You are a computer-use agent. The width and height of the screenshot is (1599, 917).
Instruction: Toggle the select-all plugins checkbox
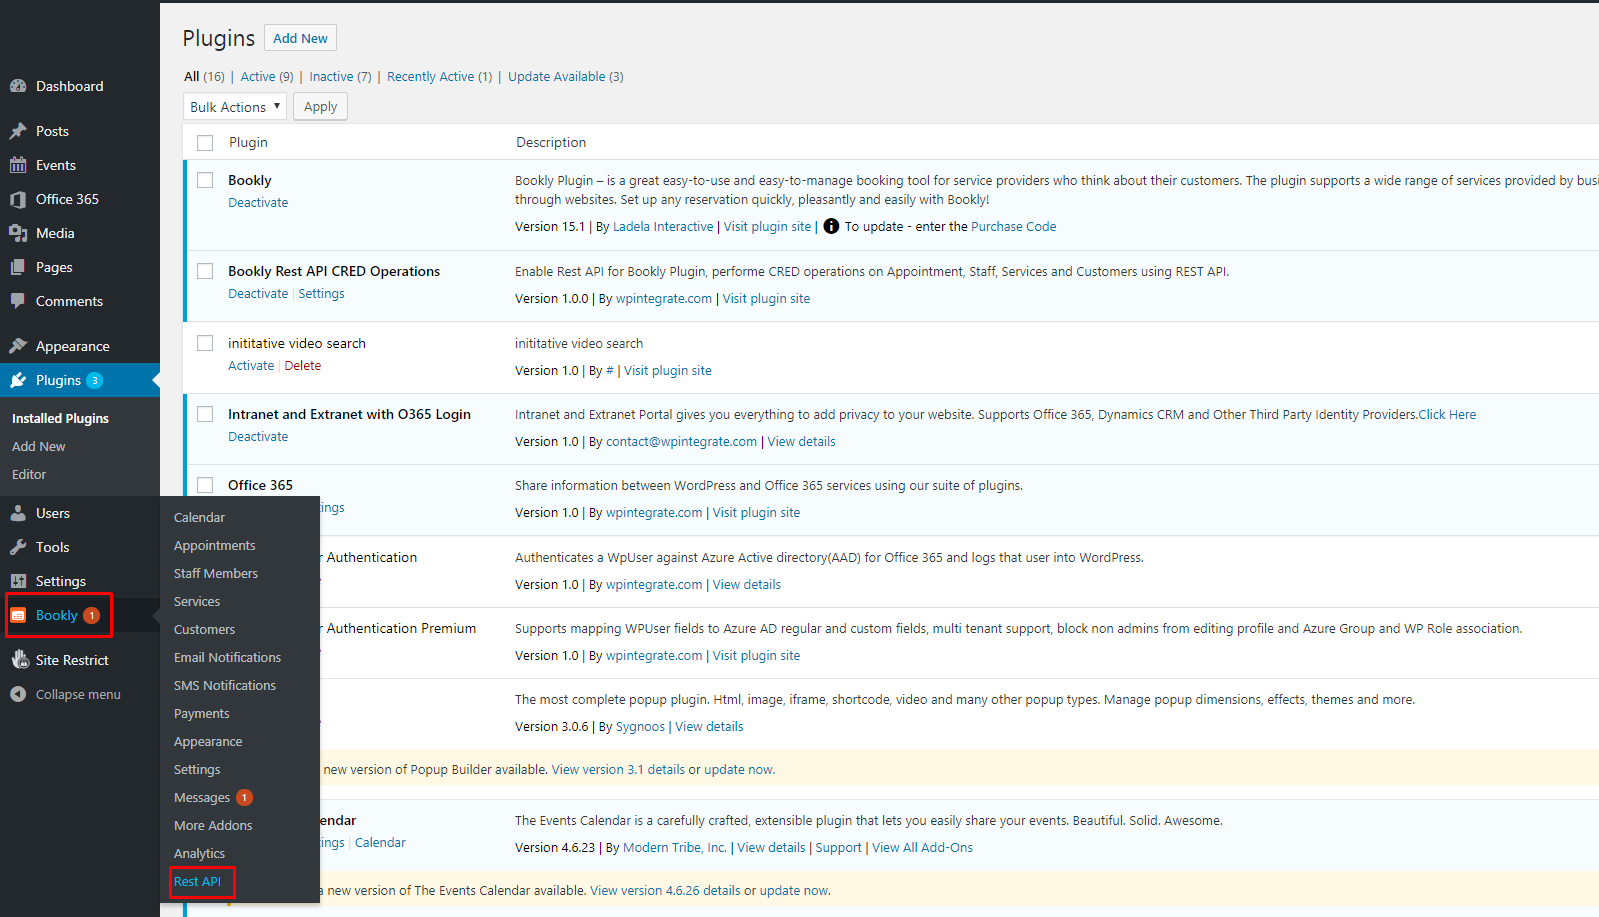pos(205,143)
